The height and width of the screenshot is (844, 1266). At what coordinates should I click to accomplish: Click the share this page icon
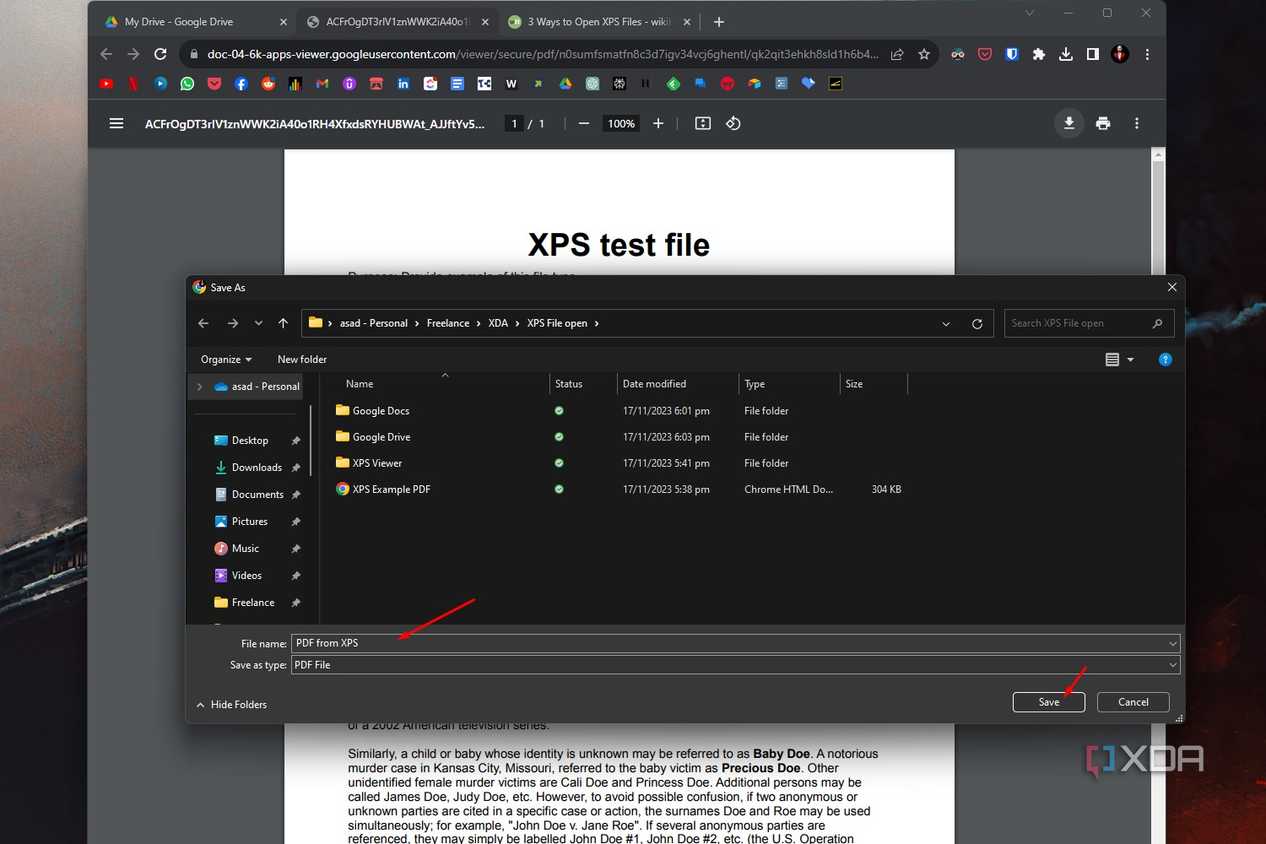coord(897,54)
